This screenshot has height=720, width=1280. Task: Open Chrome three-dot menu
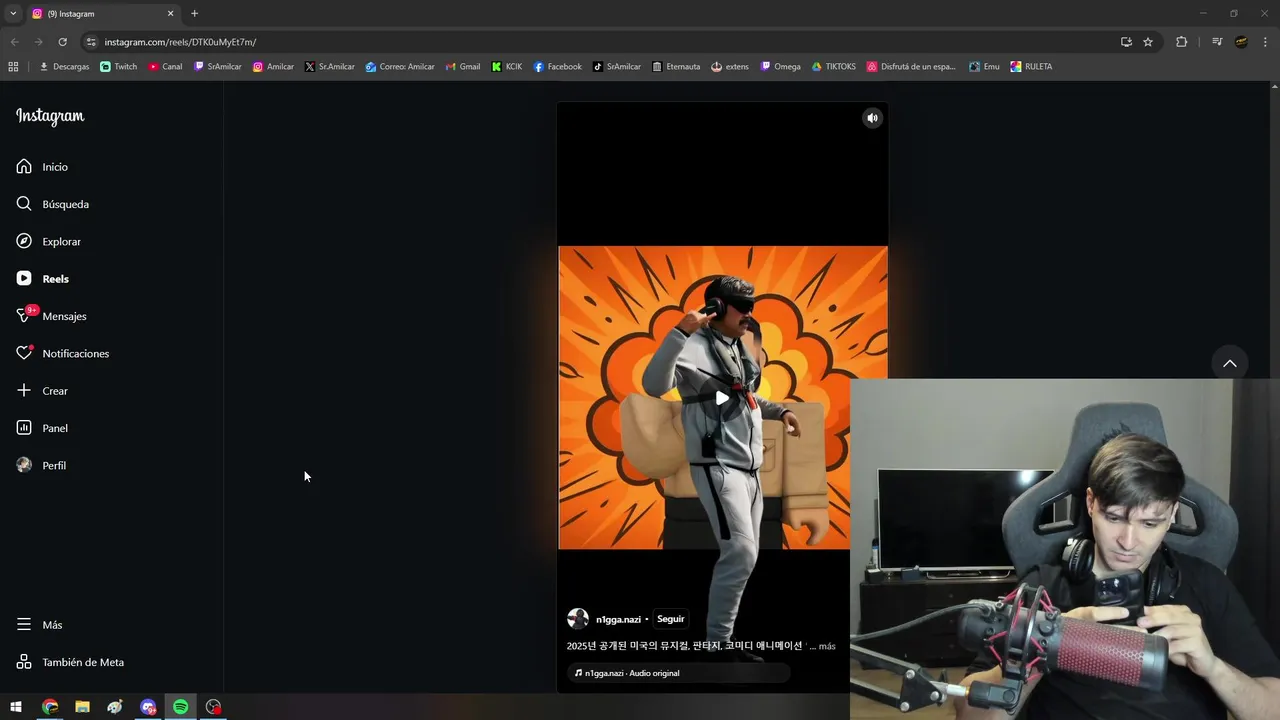pyautogui.click(x=1265, y=42)
